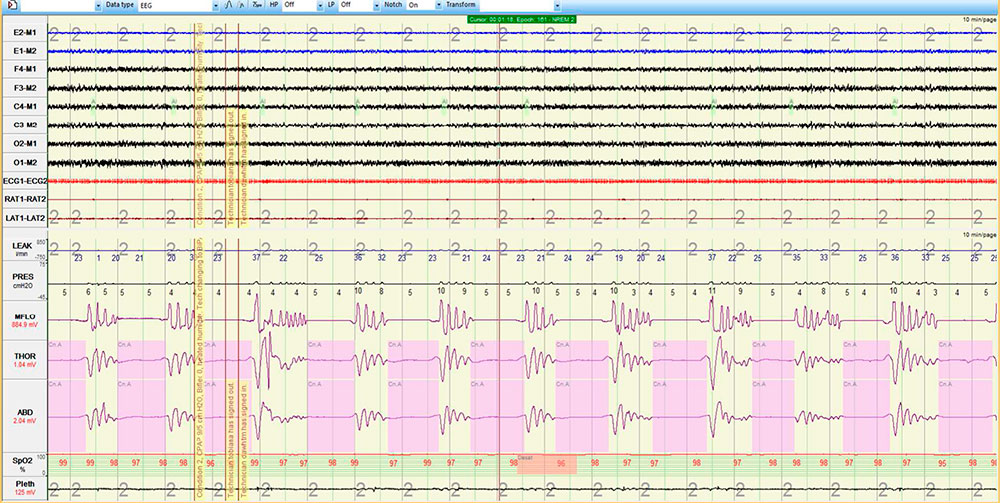Screen dimensions: 1000x503
Task: Click the 125 mV value under Pleth
Action: coord(24,493)
